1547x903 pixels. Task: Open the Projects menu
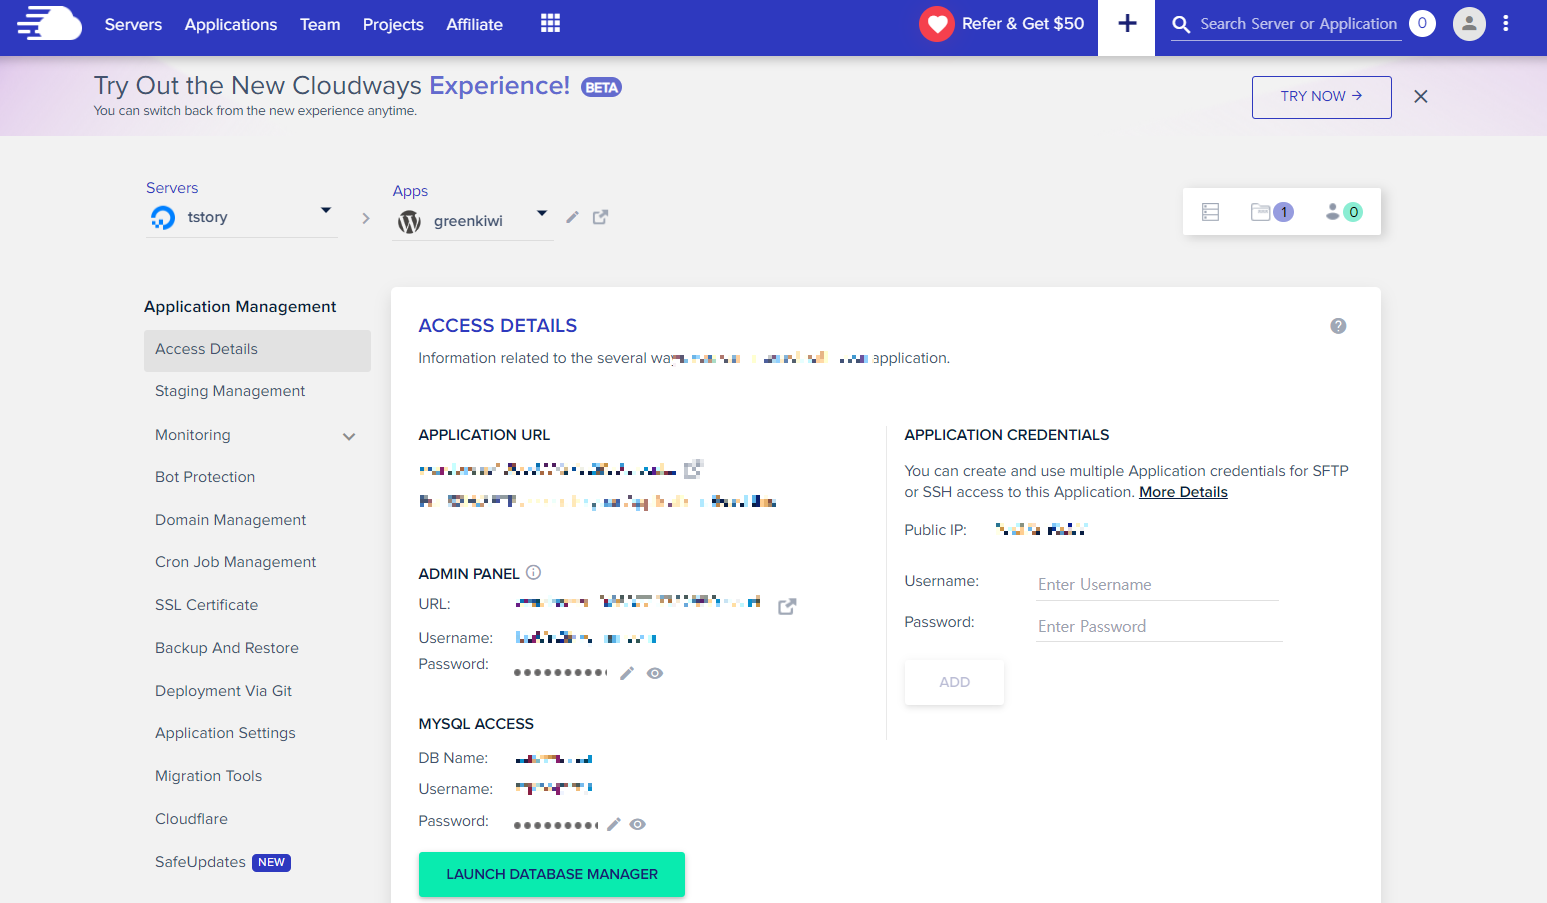[393, 24]
